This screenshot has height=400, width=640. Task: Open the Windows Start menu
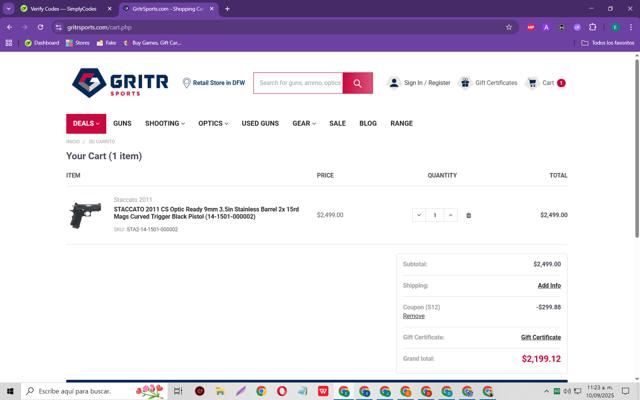(10, 391)
